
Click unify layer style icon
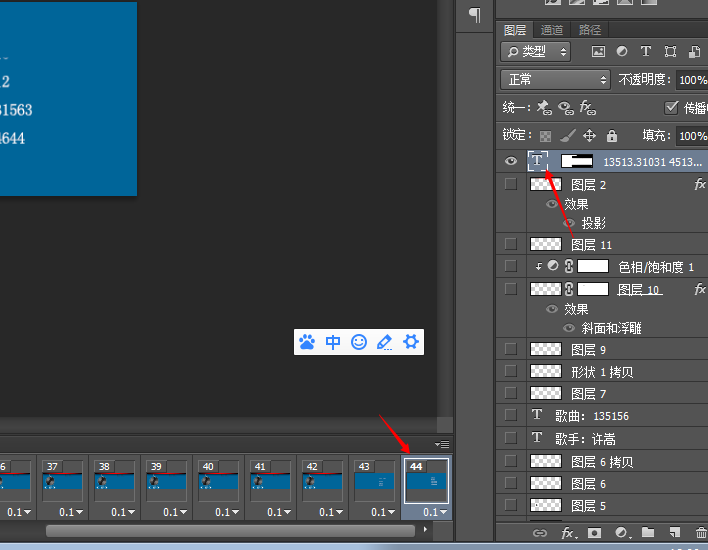587,107
